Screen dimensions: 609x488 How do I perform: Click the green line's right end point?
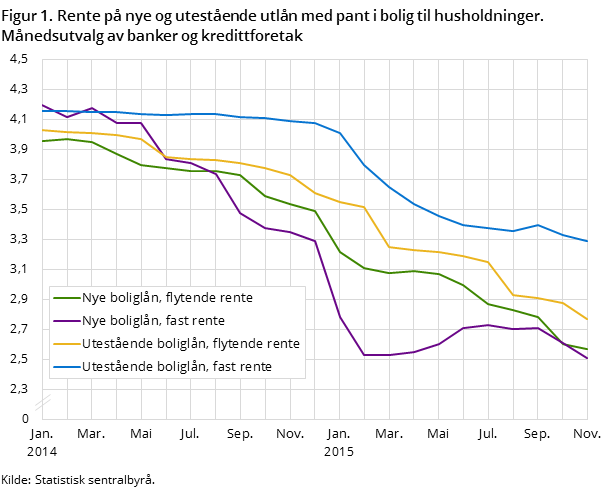pyautogui.click(x=587, y=350)
